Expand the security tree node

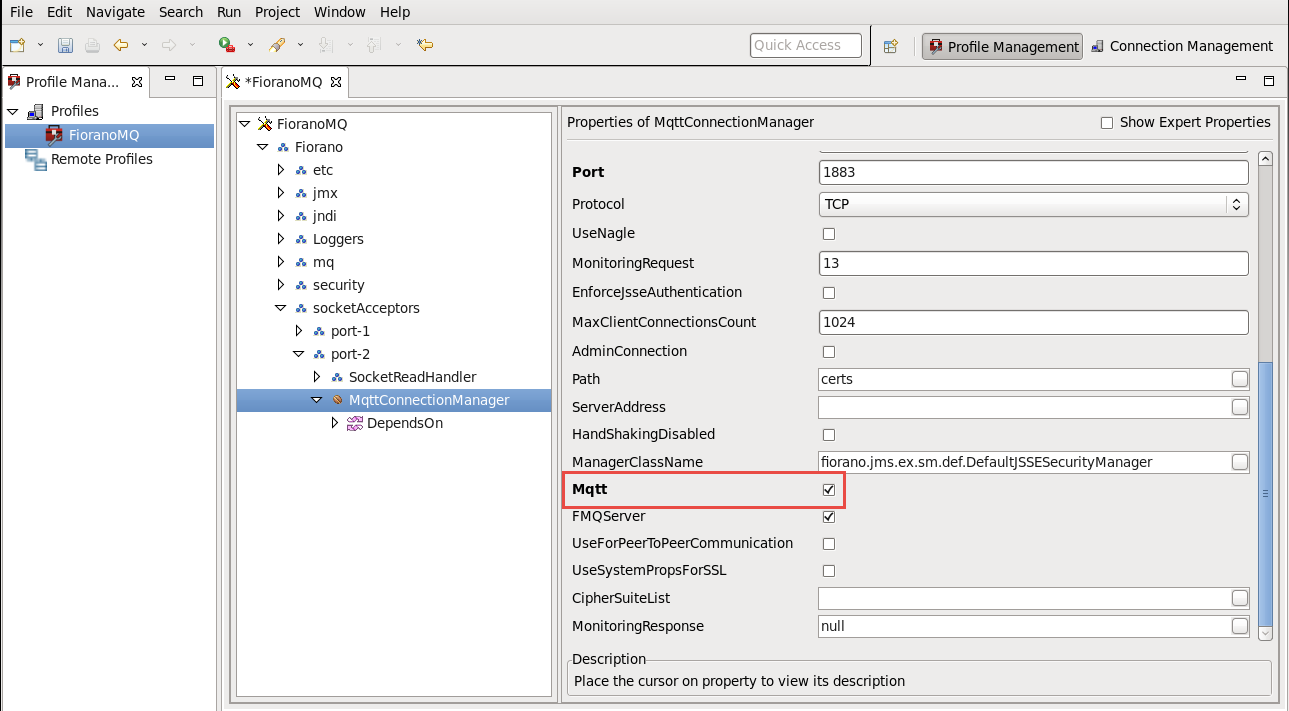click(281, 285)
